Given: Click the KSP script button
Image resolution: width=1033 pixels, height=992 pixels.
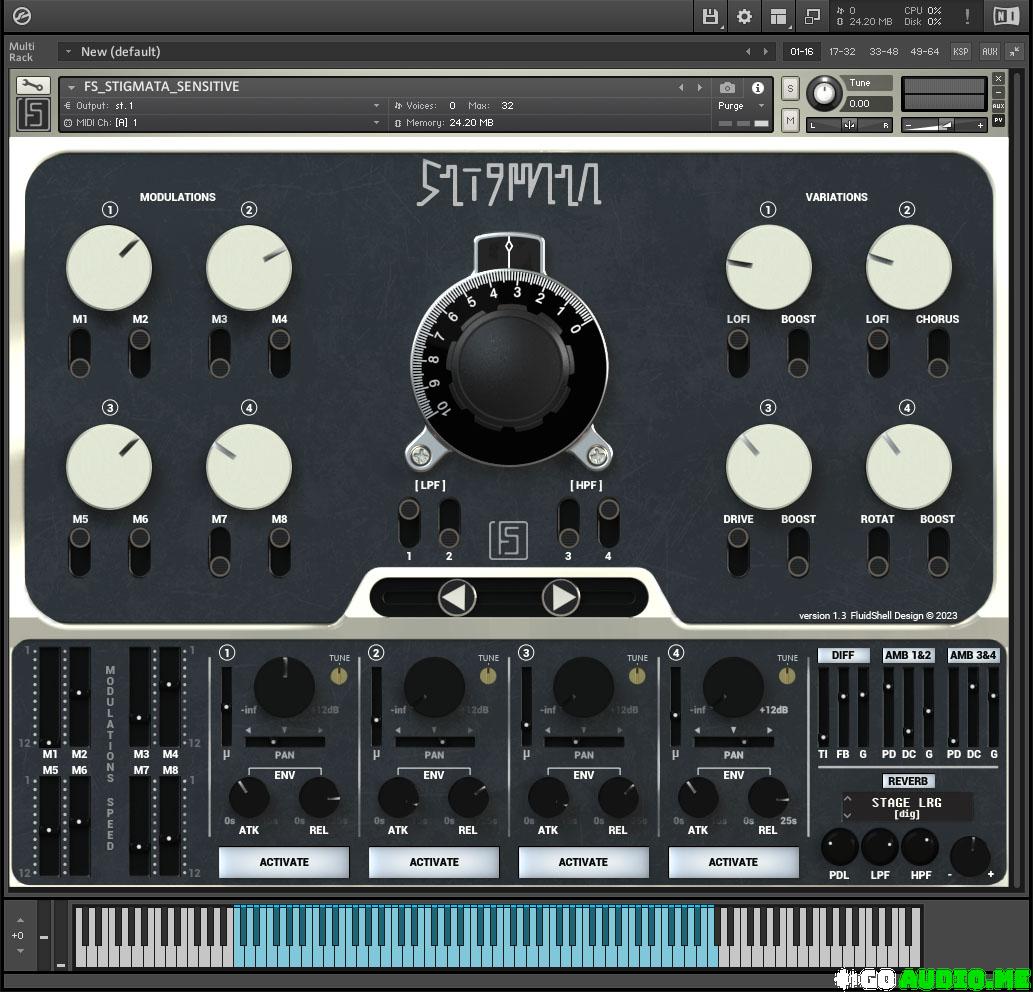Looking at the screenshot, I should [x=961, y=51].
